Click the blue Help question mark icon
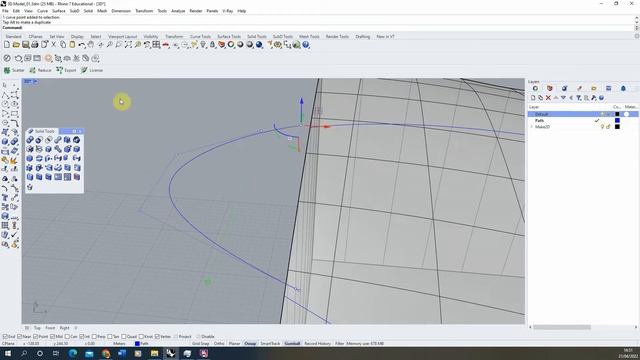Screen dimensions: 640x360 (x=306, y=45)
